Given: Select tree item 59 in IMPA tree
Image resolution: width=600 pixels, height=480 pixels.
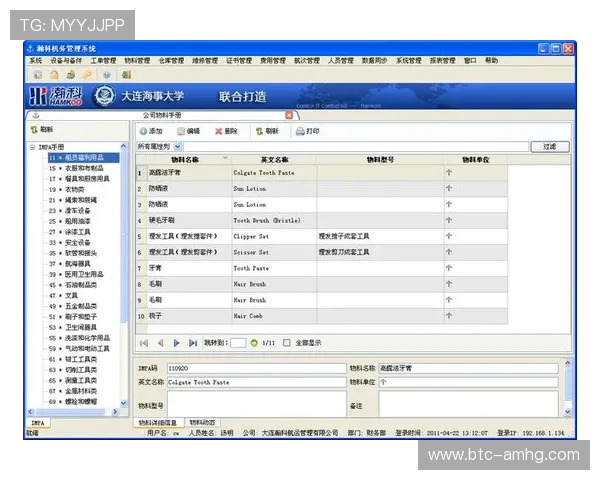Looking at the screenshot, I should (79, 349).
